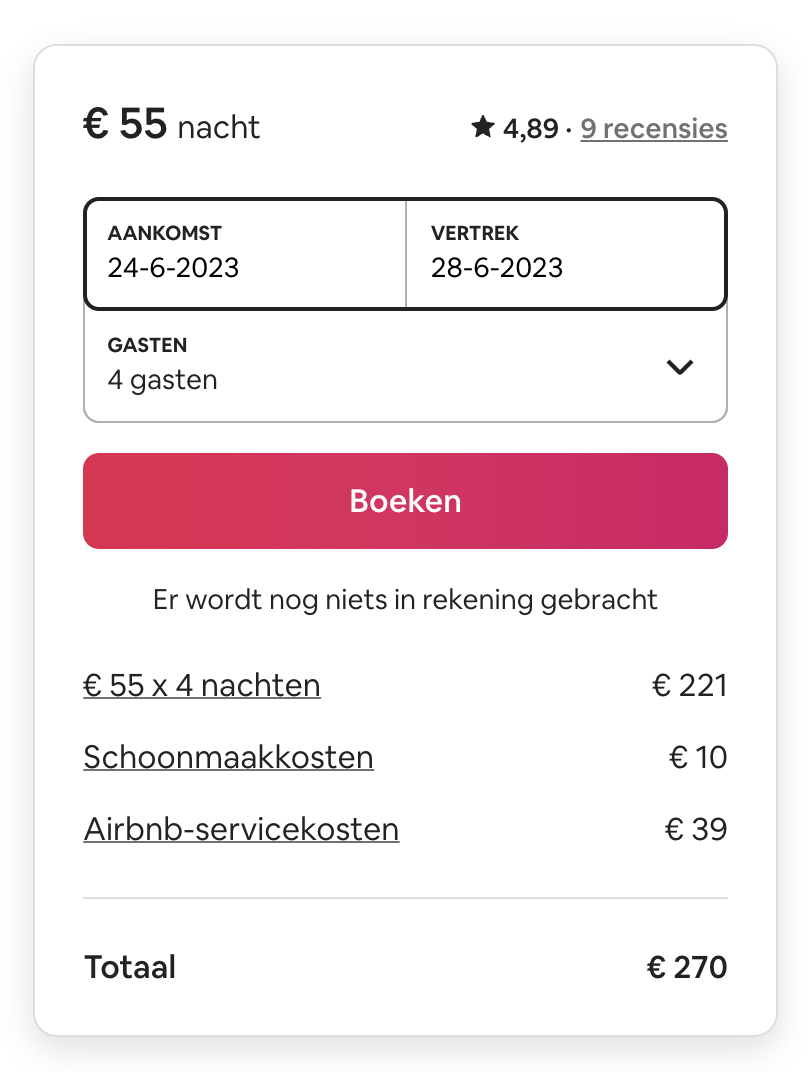
Task: Click the 24-6-2023 arrival date
Action: [x=173, y=268]
